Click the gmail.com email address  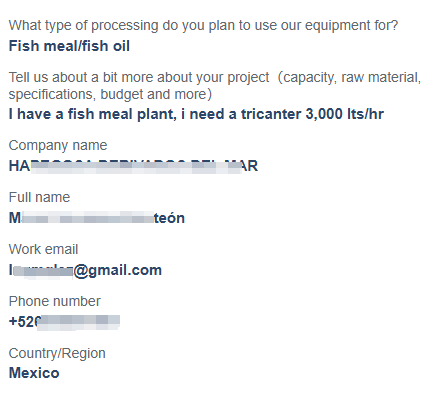point(85,270)
